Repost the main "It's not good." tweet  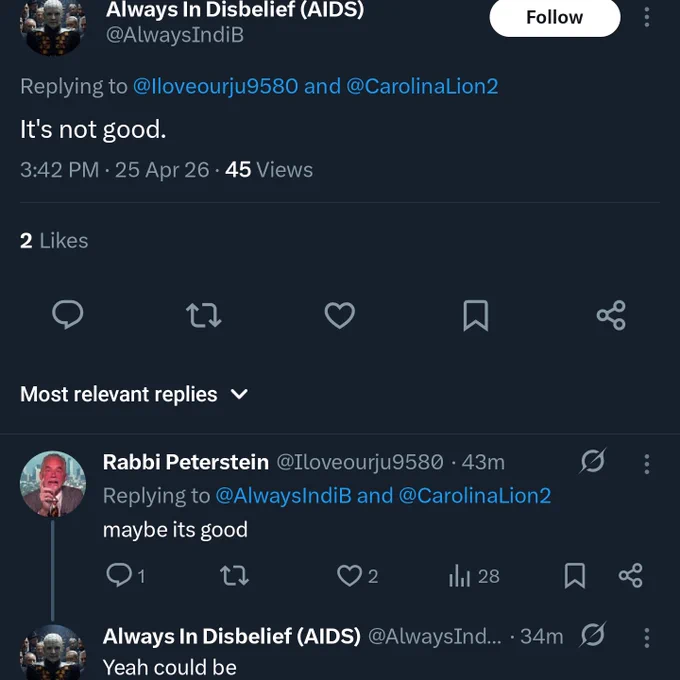(203, 315)
